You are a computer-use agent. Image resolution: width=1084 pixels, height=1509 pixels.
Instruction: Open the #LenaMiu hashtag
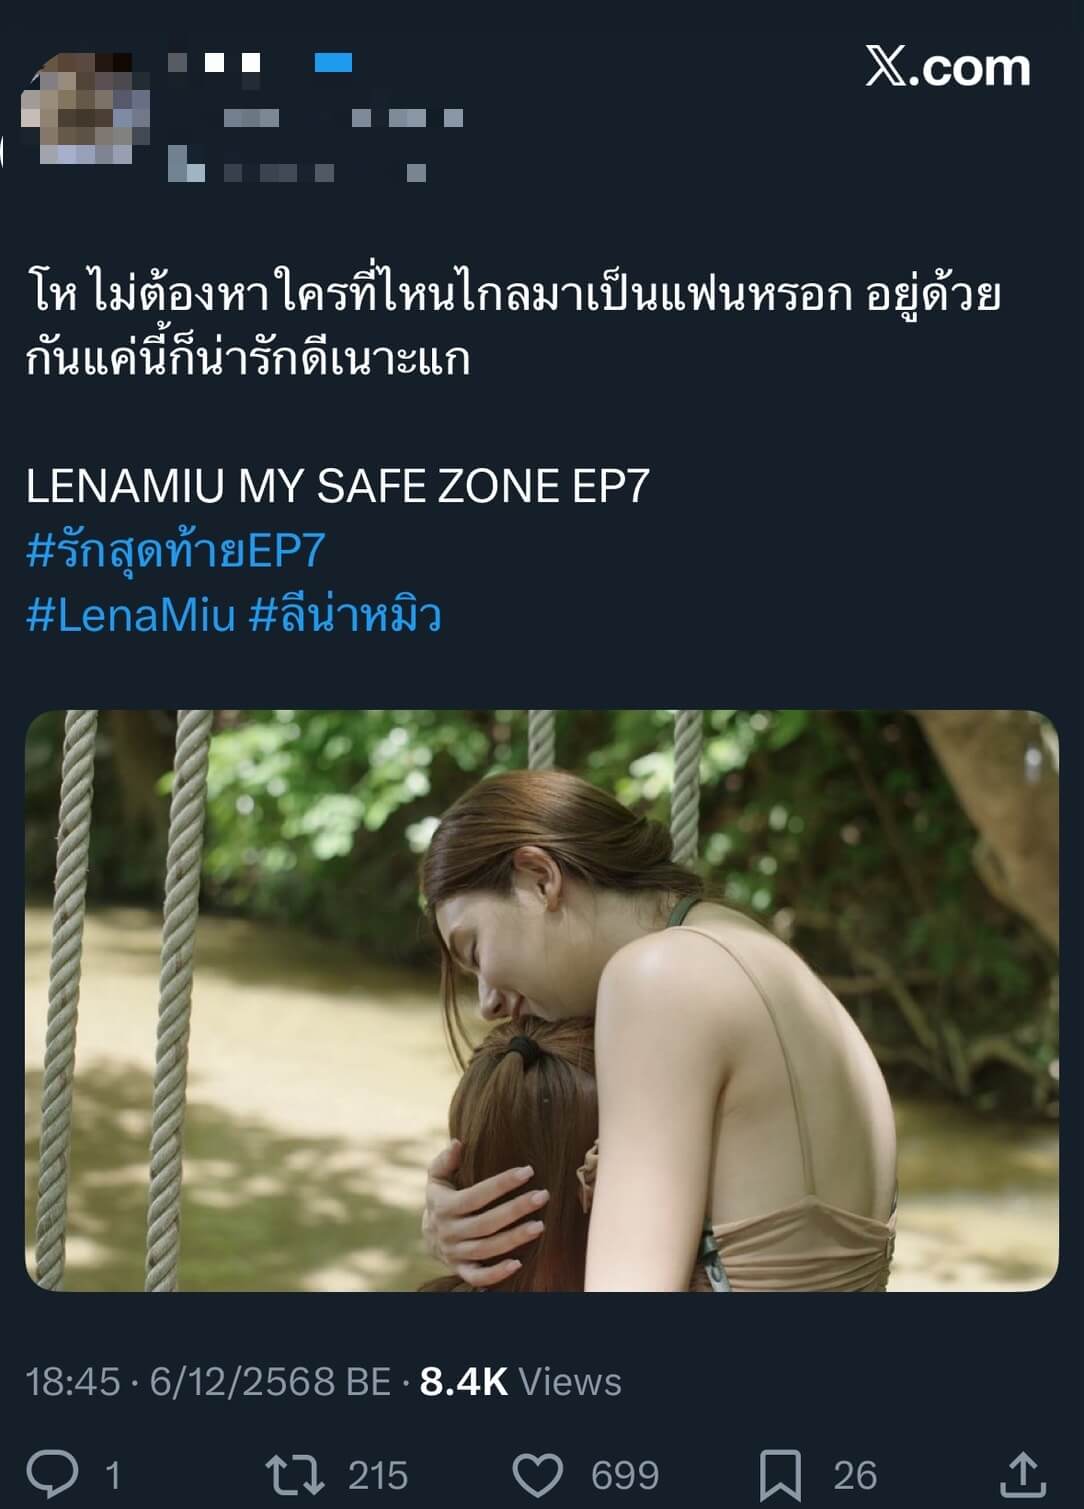pyautogui.click(x=131, y=614)
